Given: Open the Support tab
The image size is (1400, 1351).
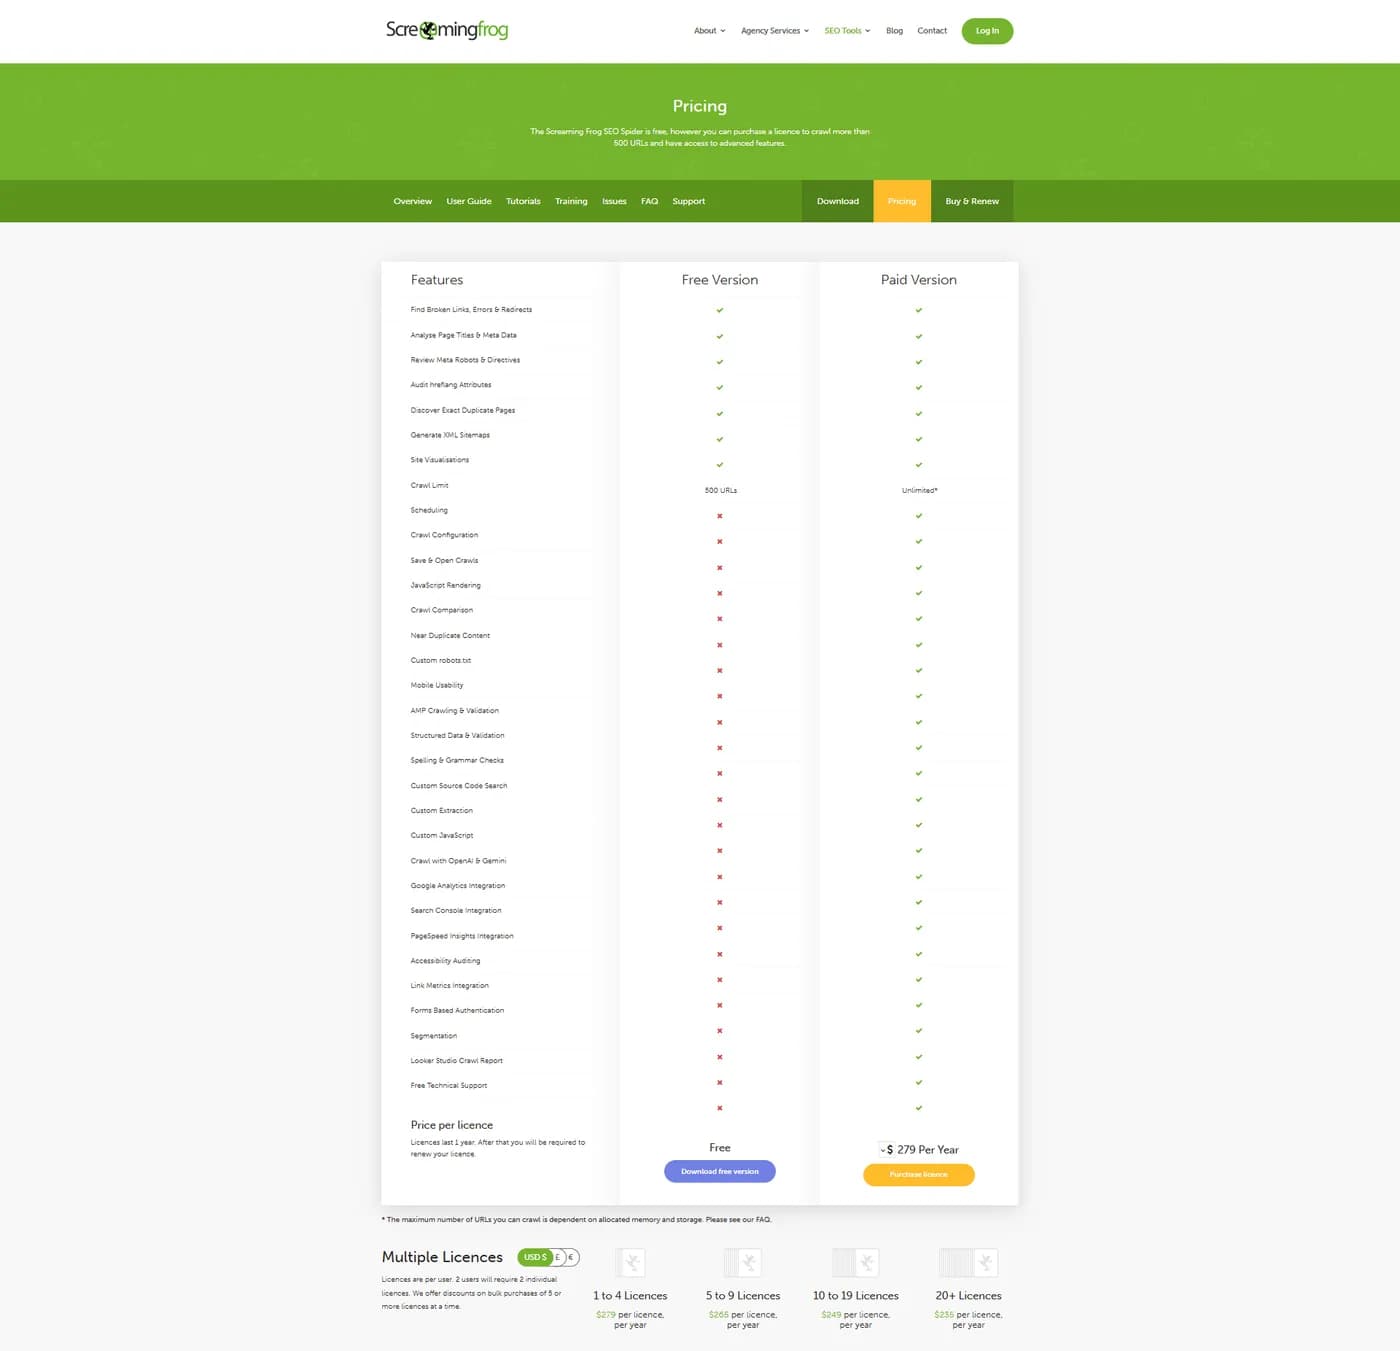Looking at the screenshot, I should (x=689, y=201).
